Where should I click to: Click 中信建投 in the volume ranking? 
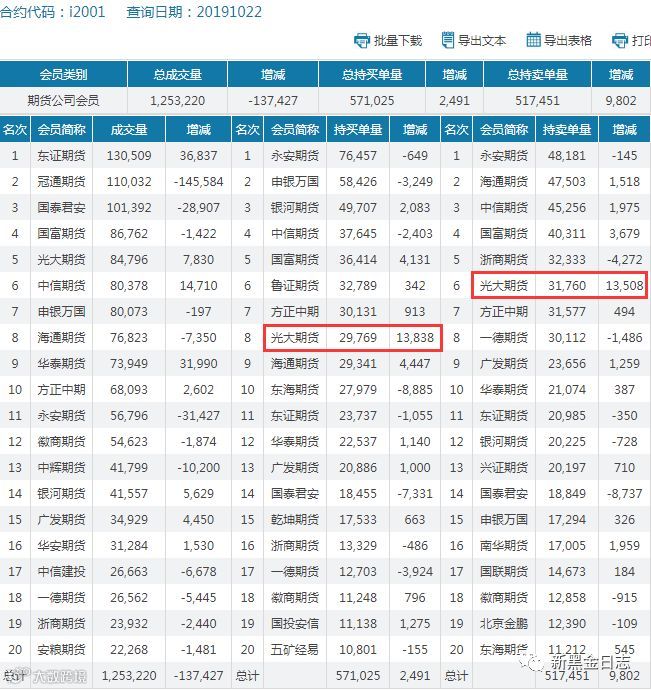[x=61, y=571]
